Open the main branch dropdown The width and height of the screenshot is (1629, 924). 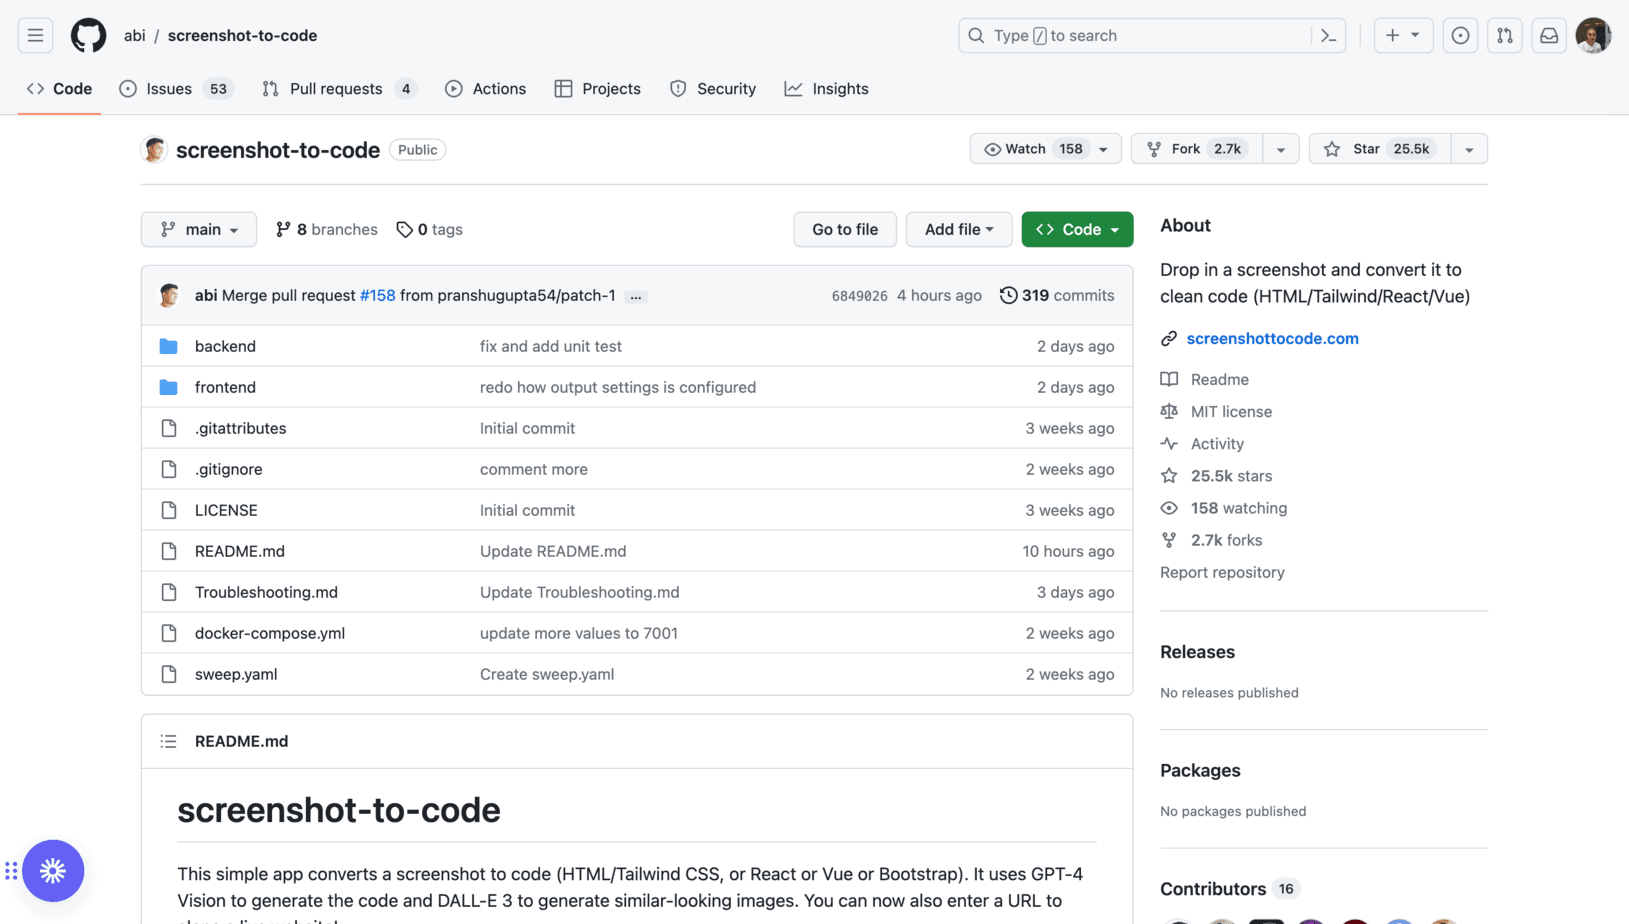(199, 229)
